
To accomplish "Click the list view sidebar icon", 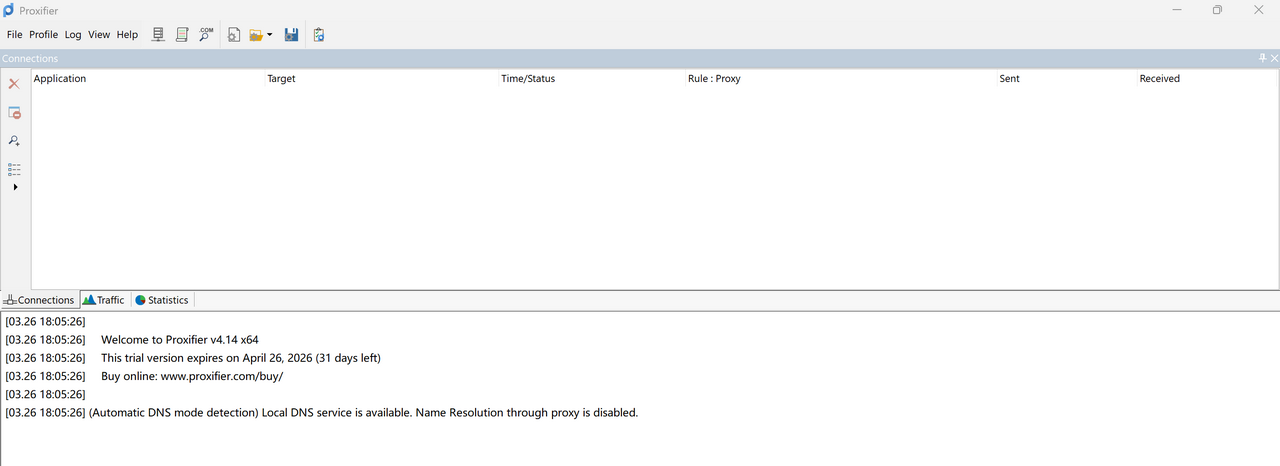I will [x=14, y=169].
